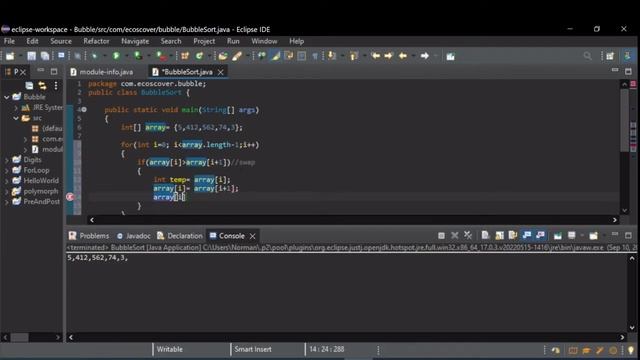Click the Display Selected Console icon
640x360 pixels.
pyautogui.click(x=571, y=236)
